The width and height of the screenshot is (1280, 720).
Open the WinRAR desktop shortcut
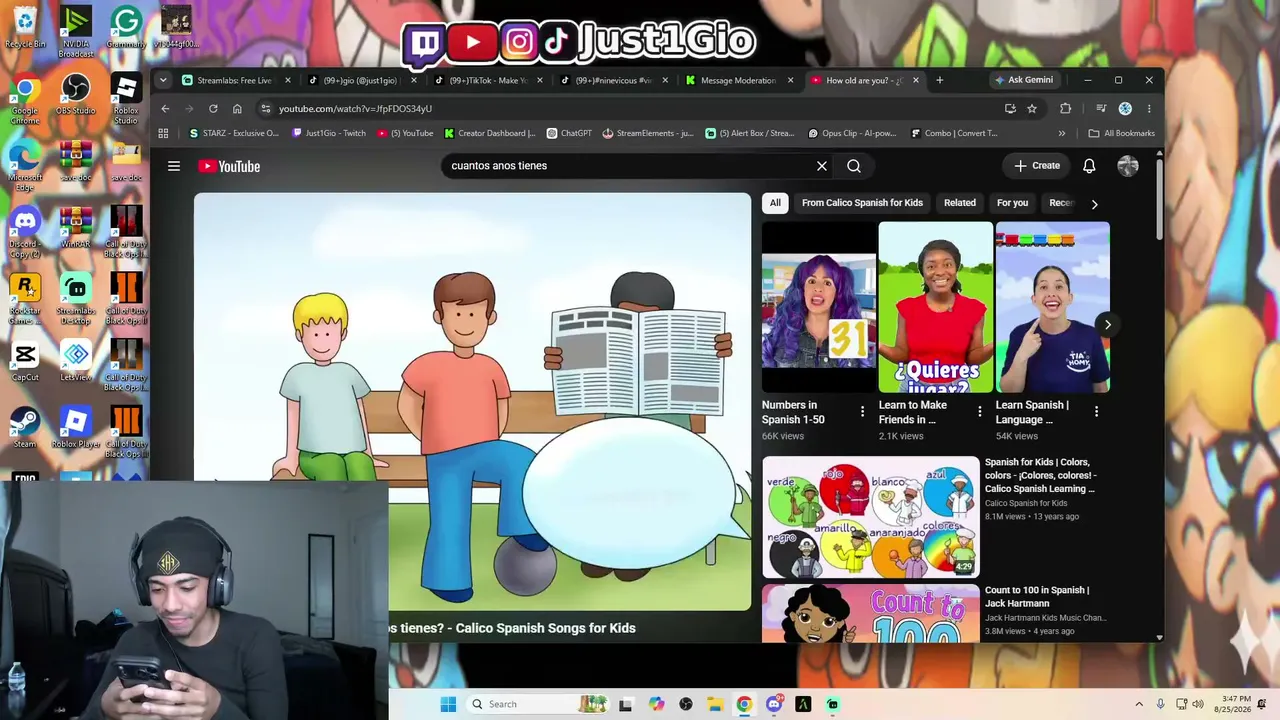pyautogui.click(x=75, y=228)
